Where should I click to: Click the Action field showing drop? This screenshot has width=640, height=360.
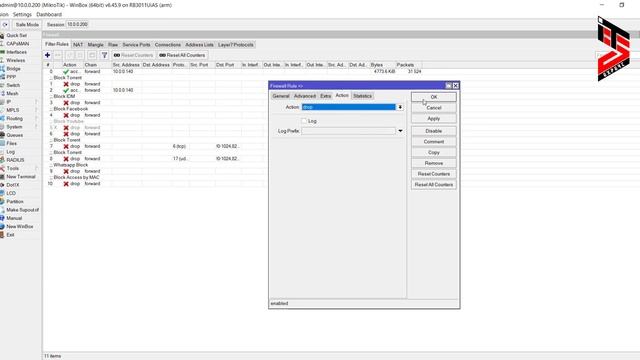click(x=349, y=107)
